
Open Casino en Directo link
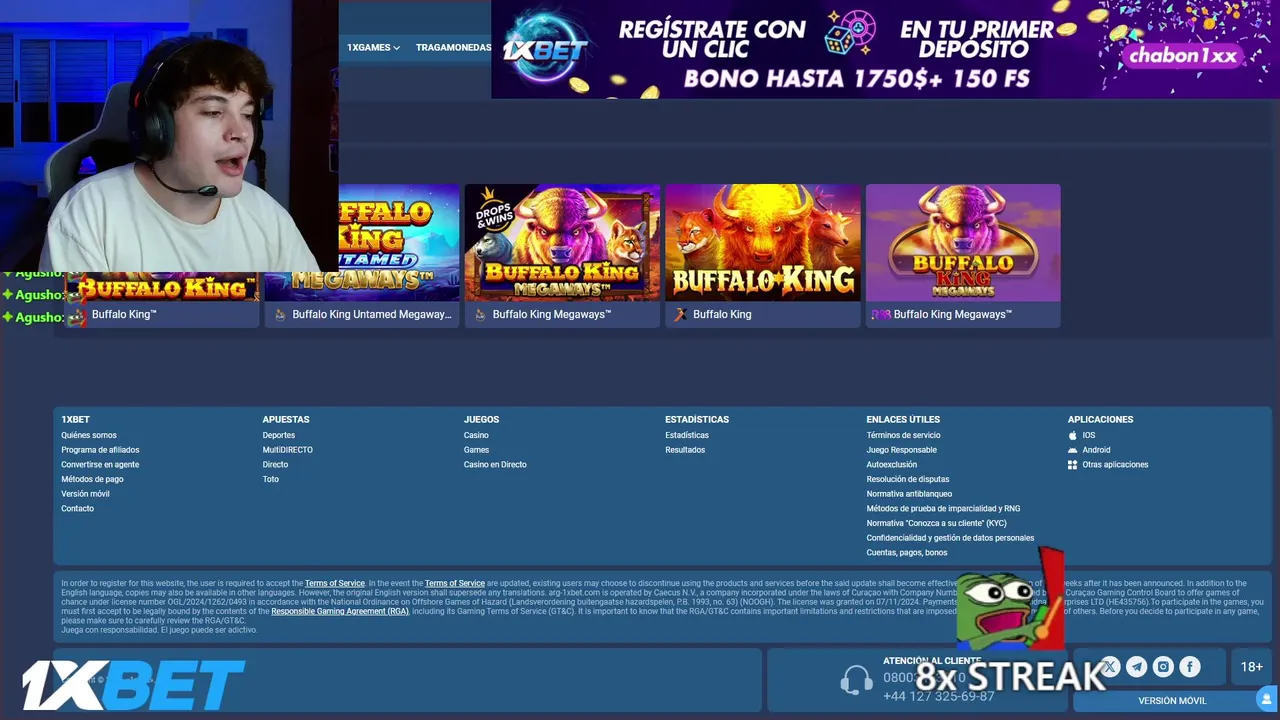point(495,464)
